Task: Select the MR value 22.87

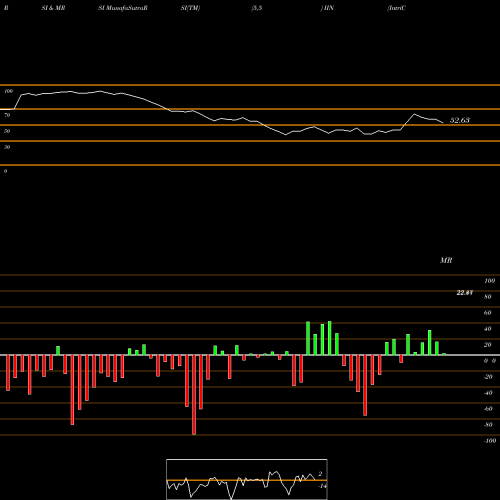Action: 465,293
